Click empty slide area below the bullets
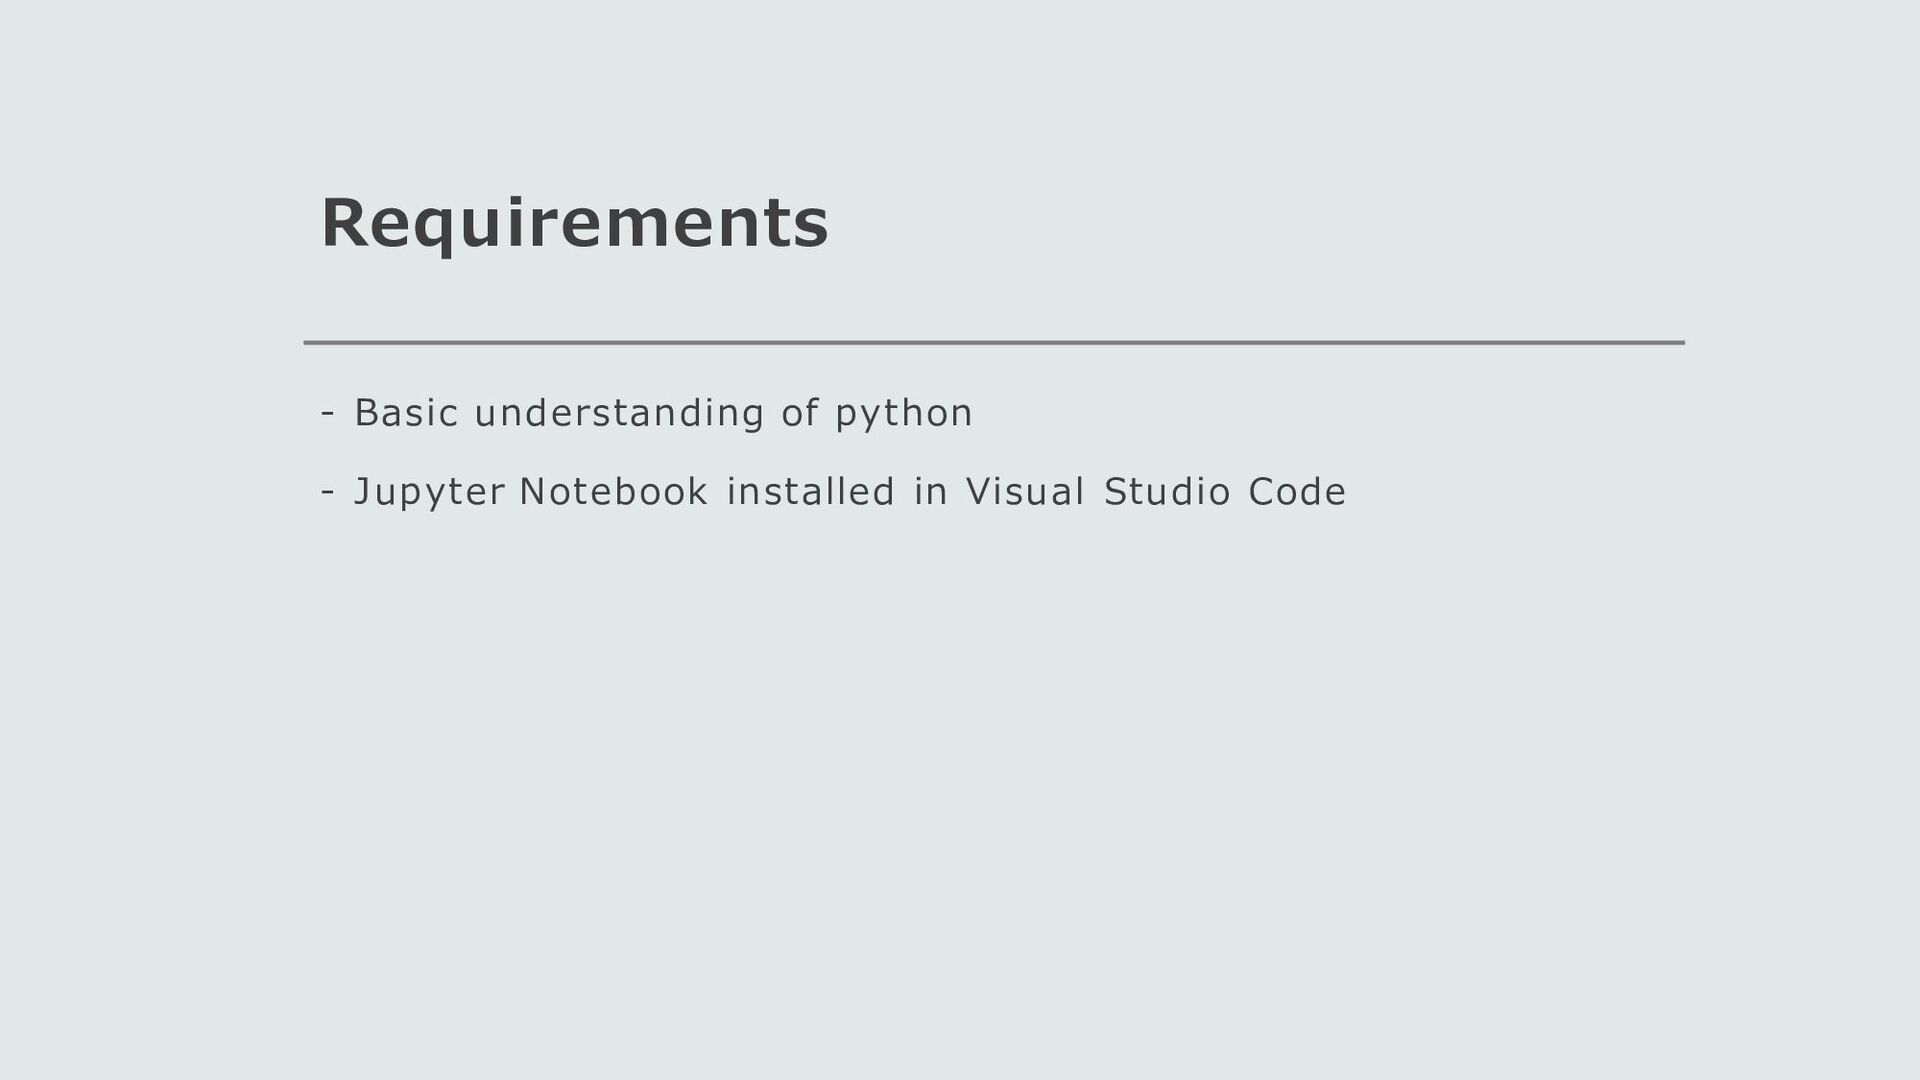 pyautogui.click(x=960, y=780)
